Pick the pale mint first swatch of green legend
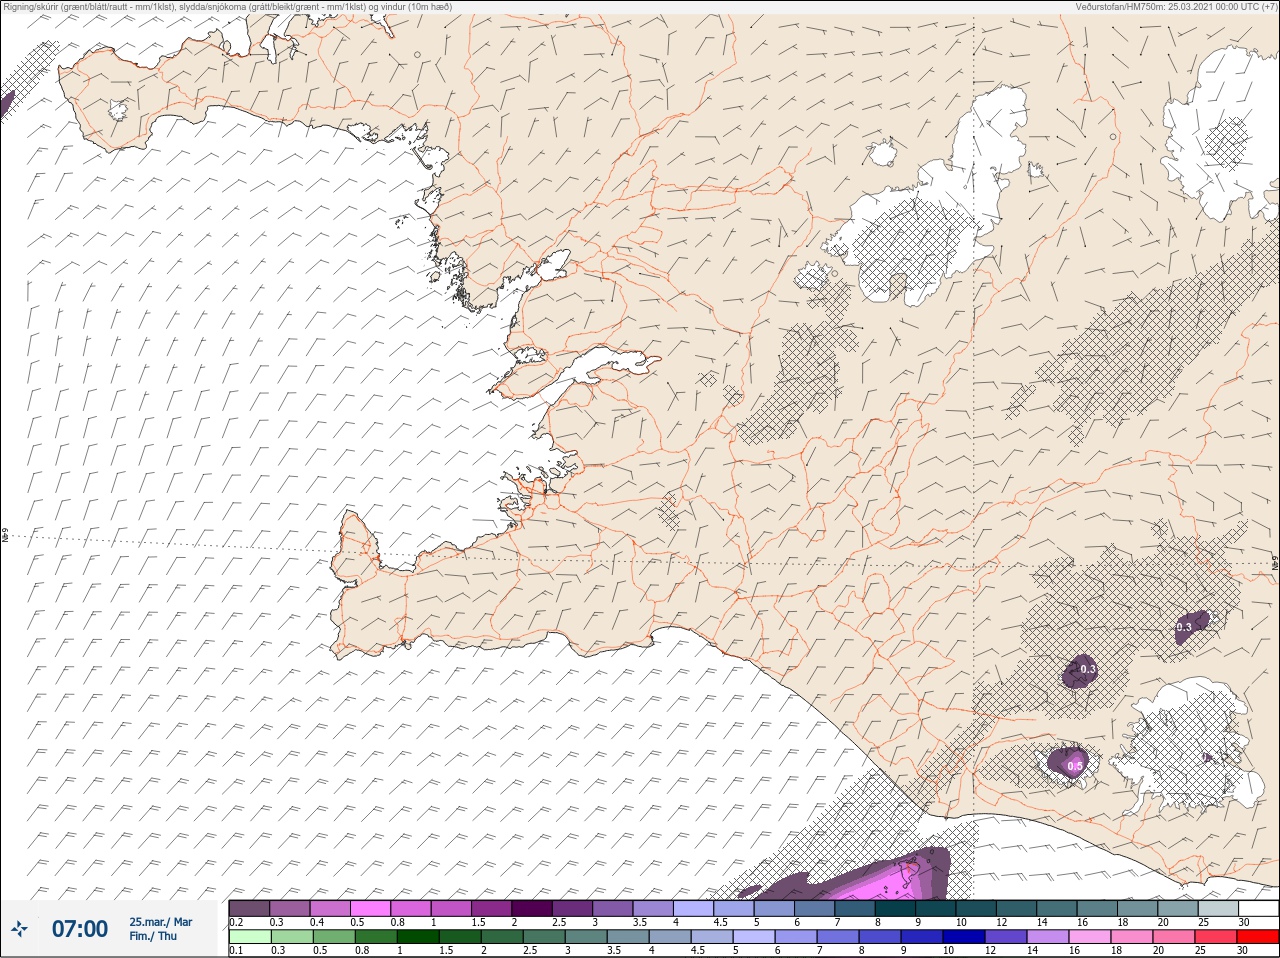The width and height of the screenshot is (1280, 958). click(x=250, y=937)
